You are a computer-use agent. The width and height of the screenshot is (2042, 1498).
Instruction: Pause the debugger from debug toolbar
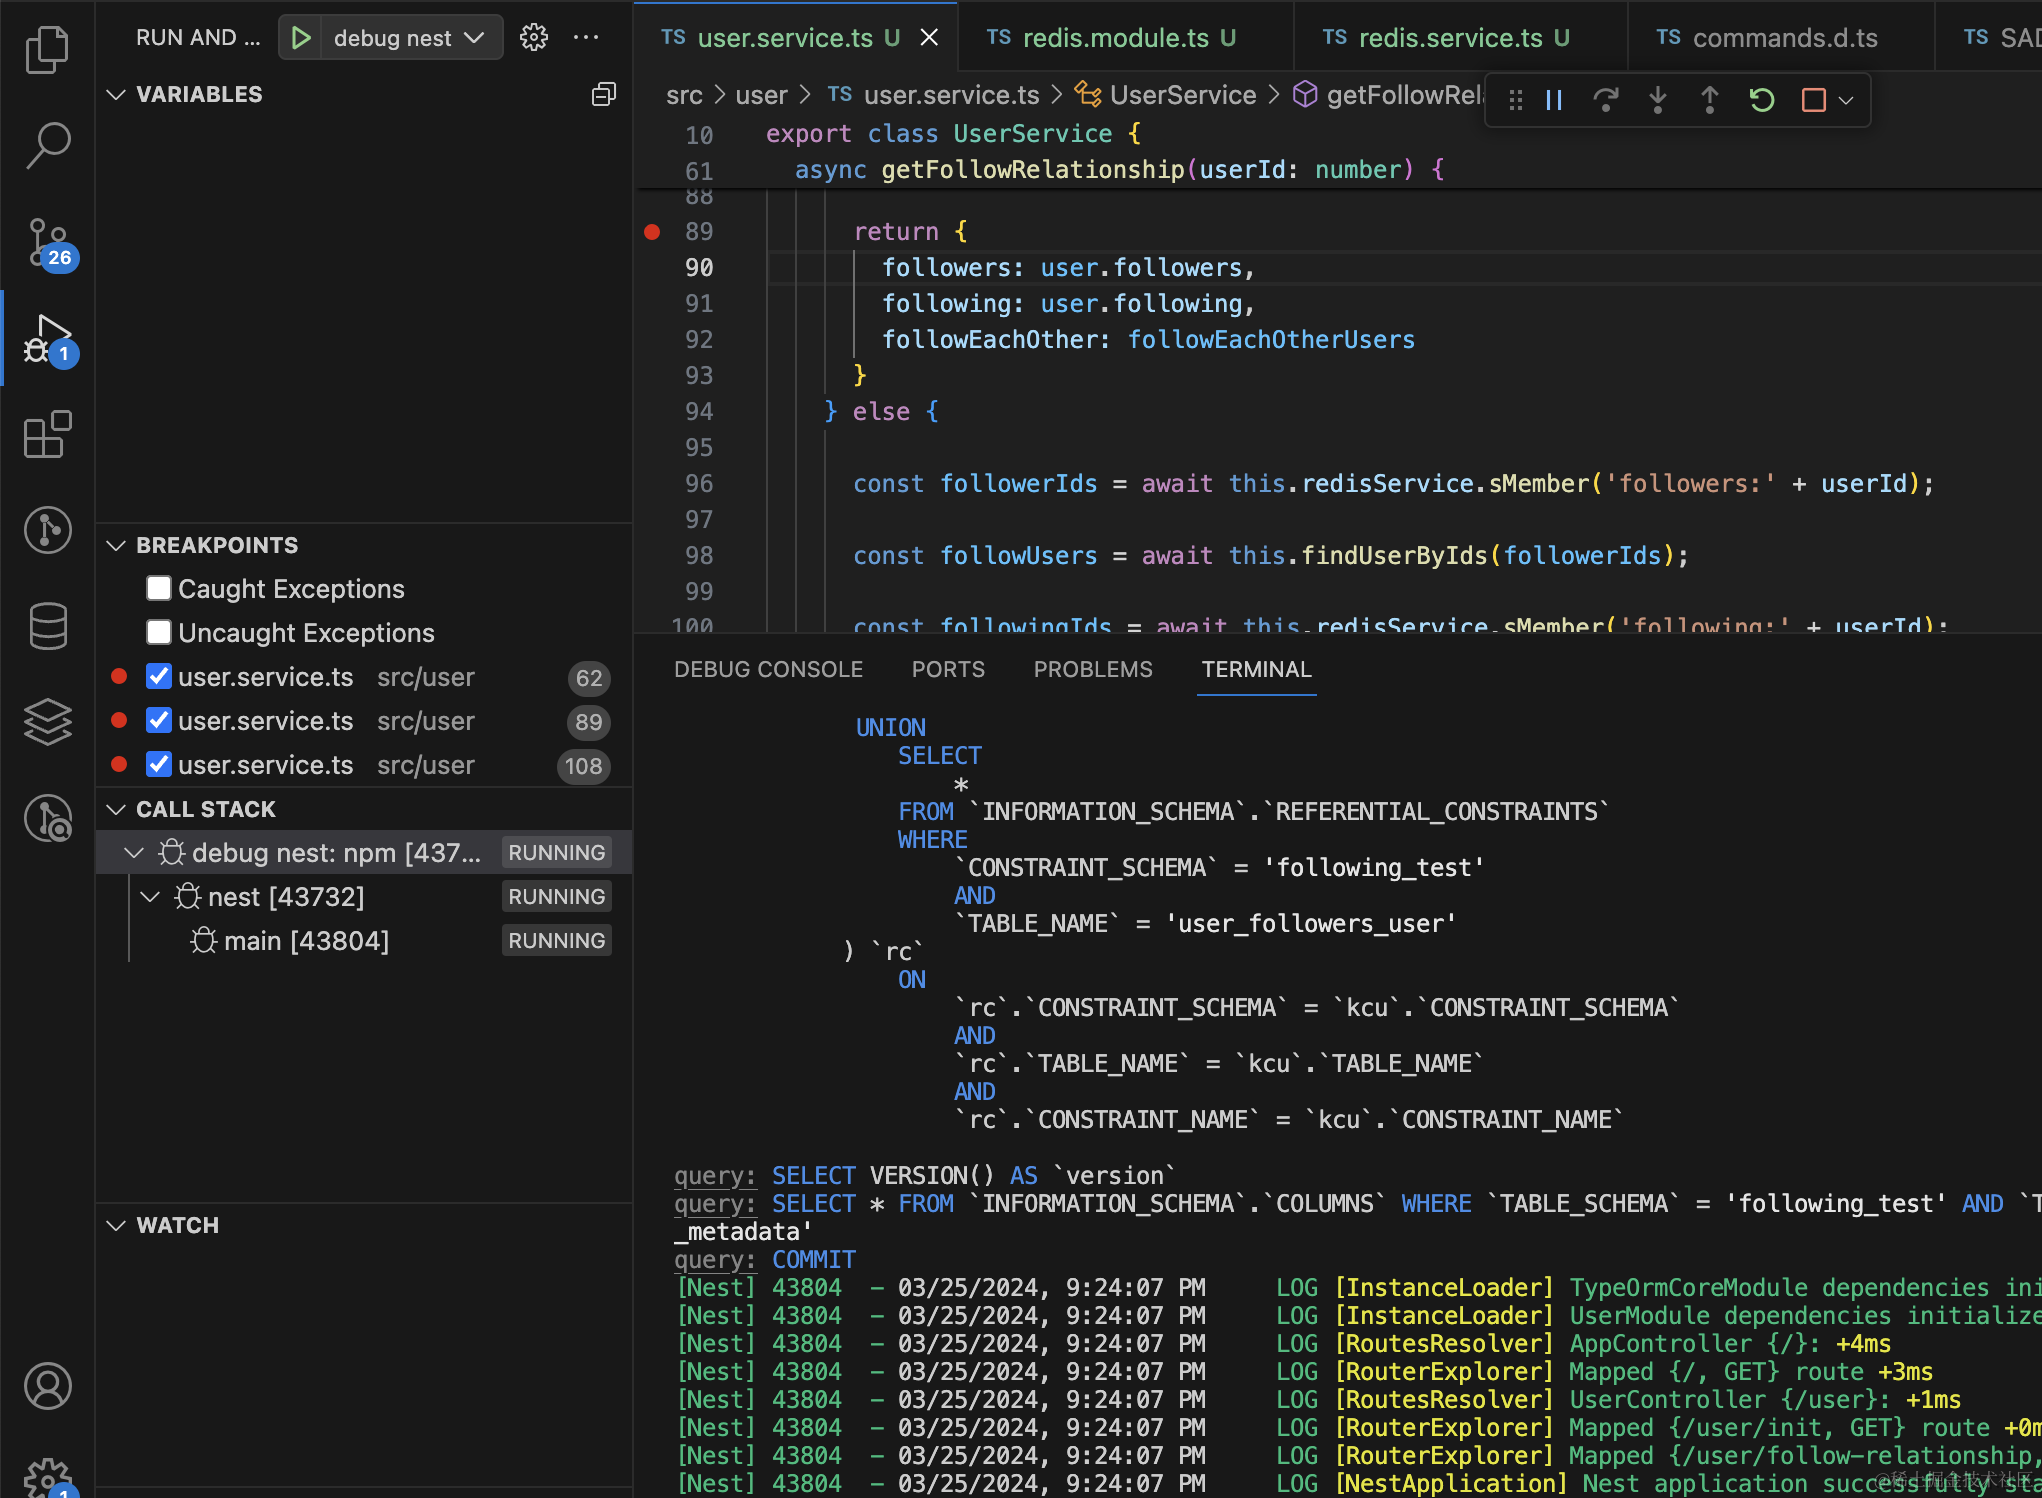1554,100
